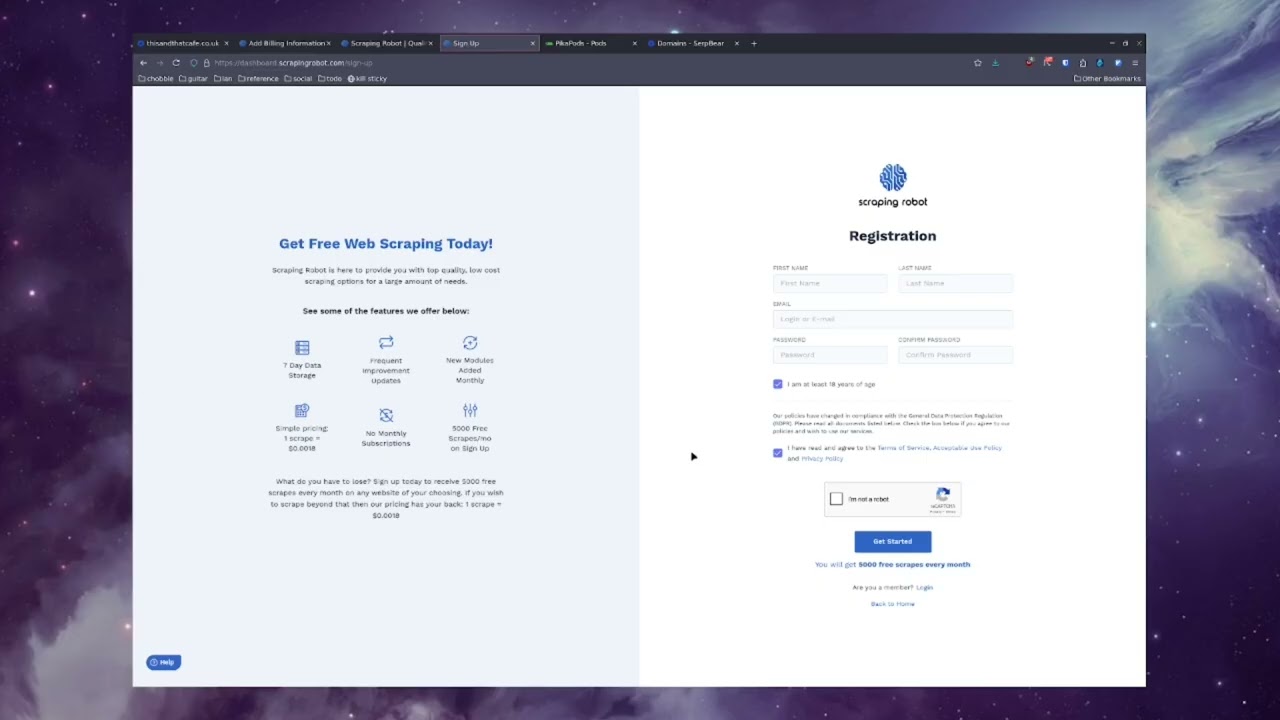Viewport: 1280px width, 720px height.
Task: Focus the Confirm Password field
Action: click(955, 355)
